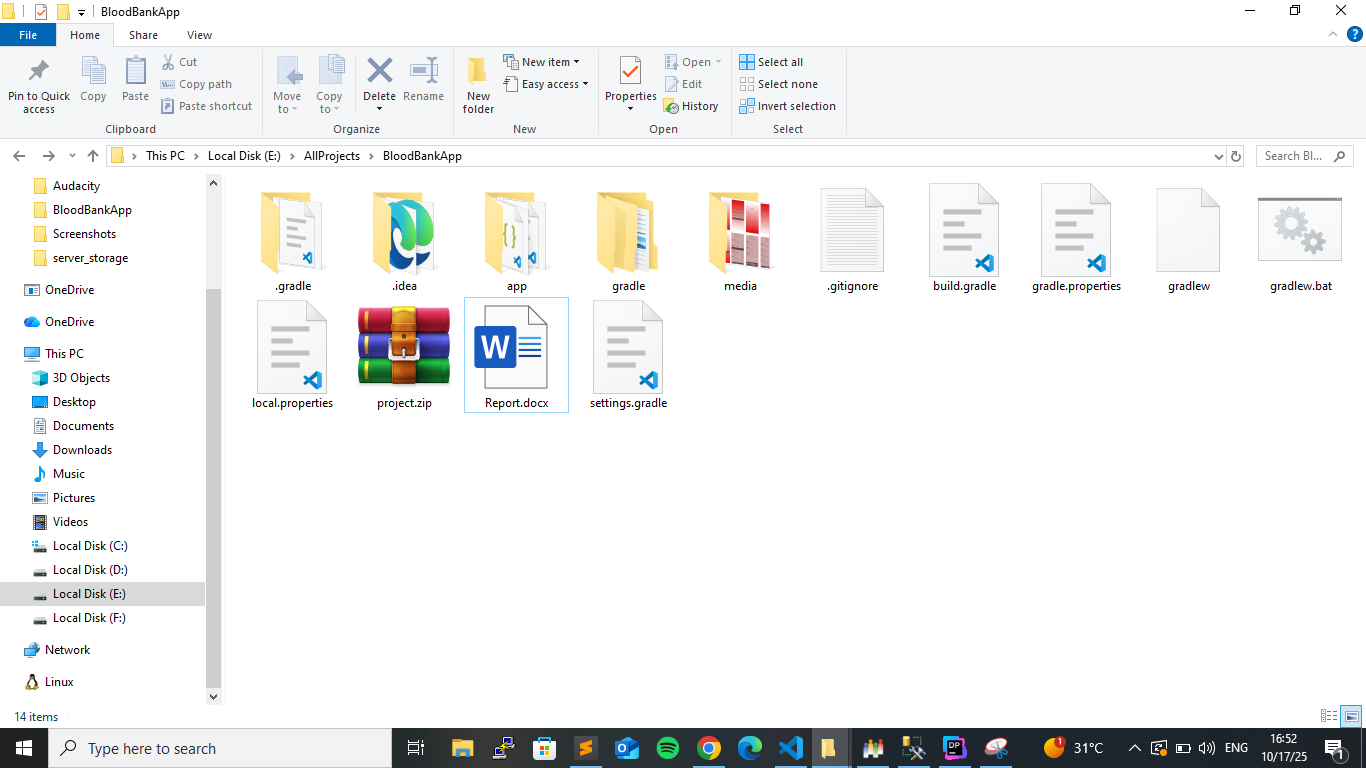The height and width of the screenshot is (768, 1366).
Task: Switch to large icons view layout
Action: point(1351,716)
